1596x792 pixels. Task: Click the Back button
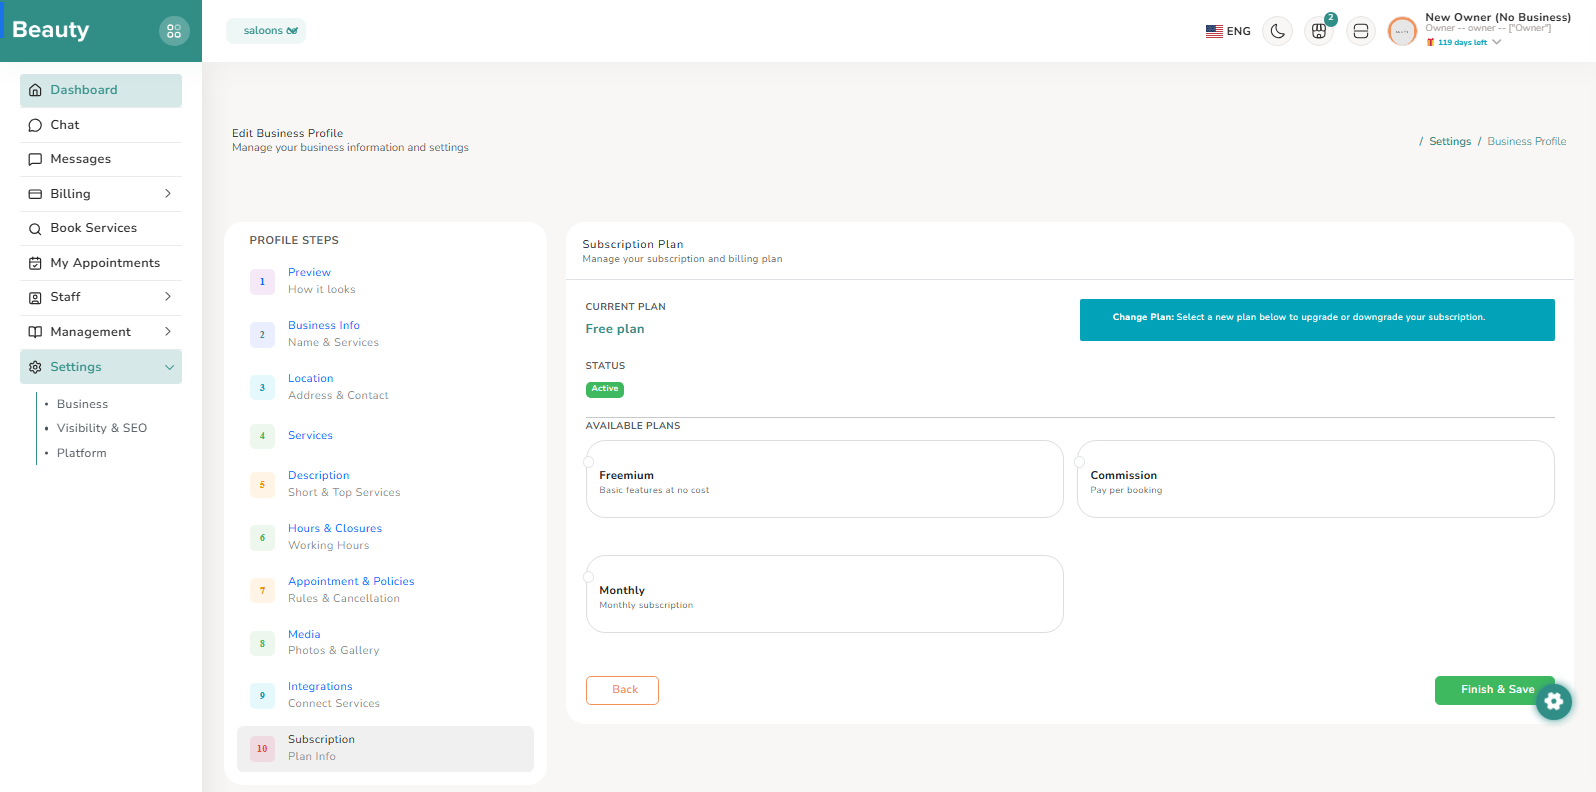coord(622,690)
